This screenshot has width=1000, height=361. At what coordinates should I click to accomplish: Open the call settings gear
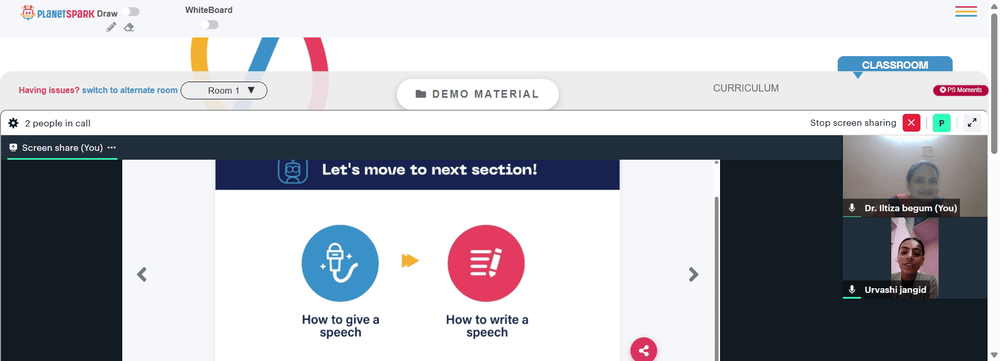13,123
